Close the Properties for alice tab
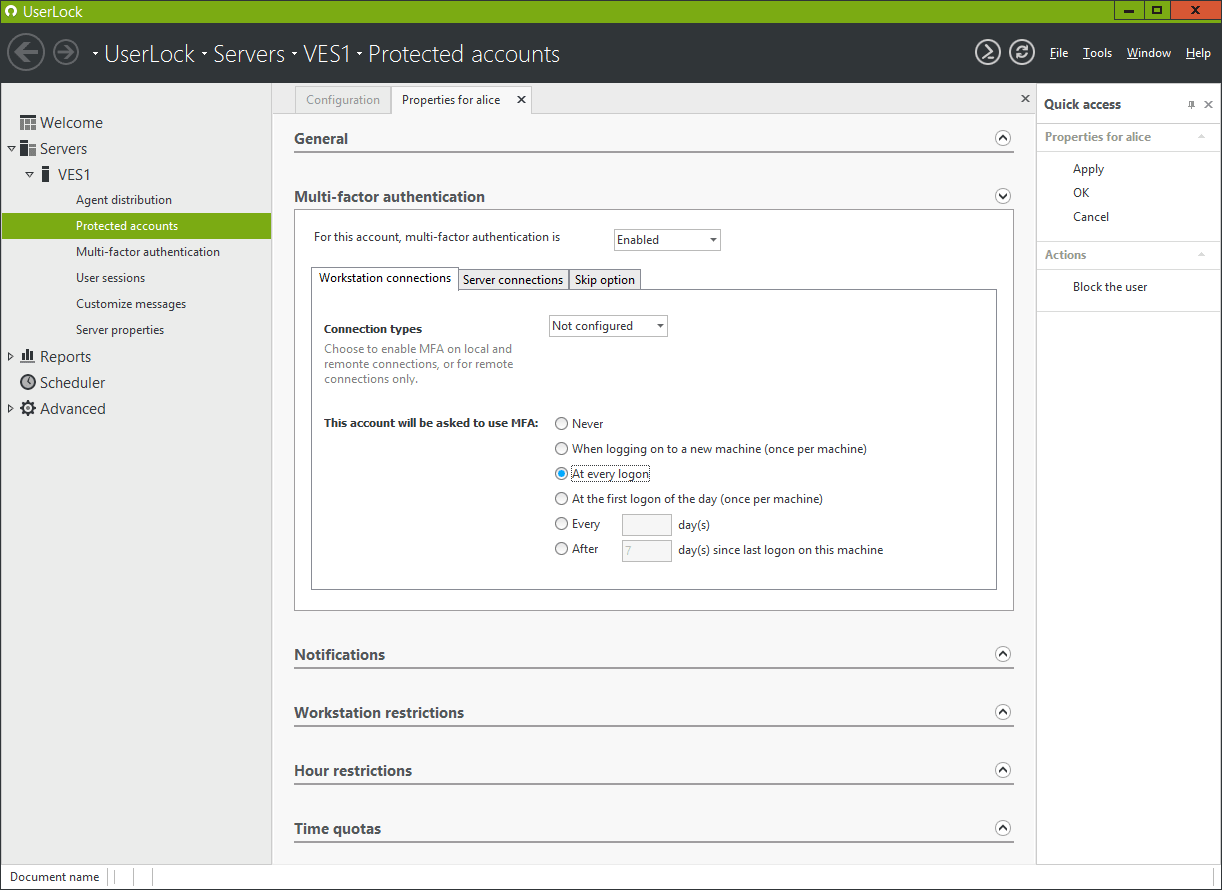Screen dimensions: 1222x890 (521, 100)
